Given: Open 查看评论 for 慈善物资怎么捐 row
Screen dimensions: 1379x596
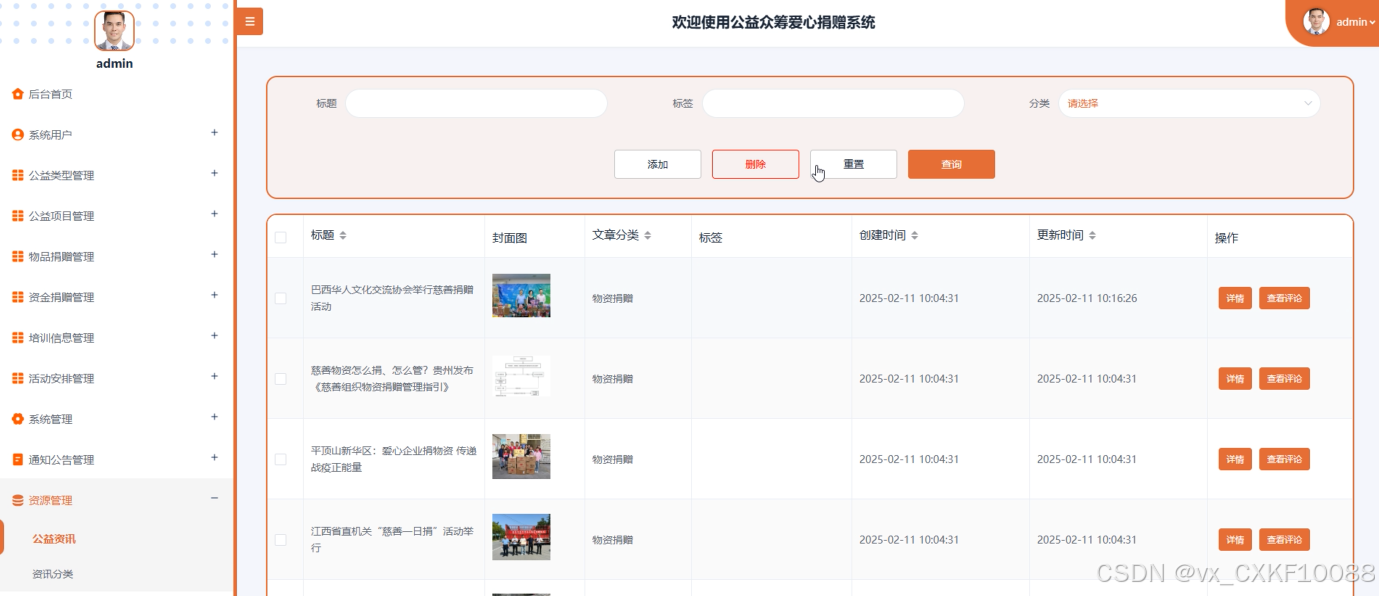Looking at the screenshot, I should pyautogui.click(x=1284, y=379).
